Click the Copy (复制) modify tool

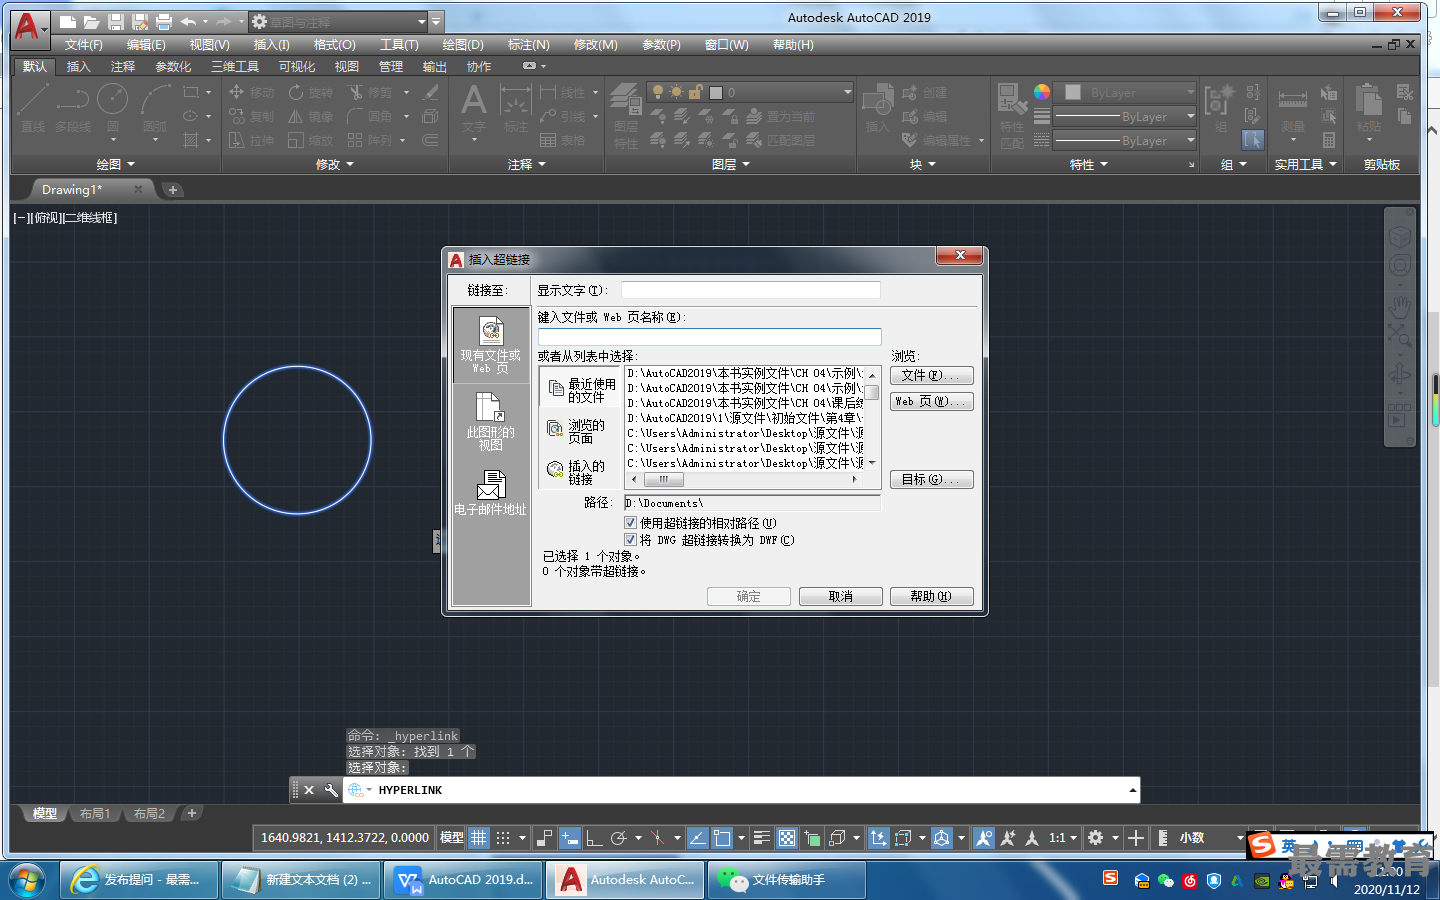coord(252,116)
